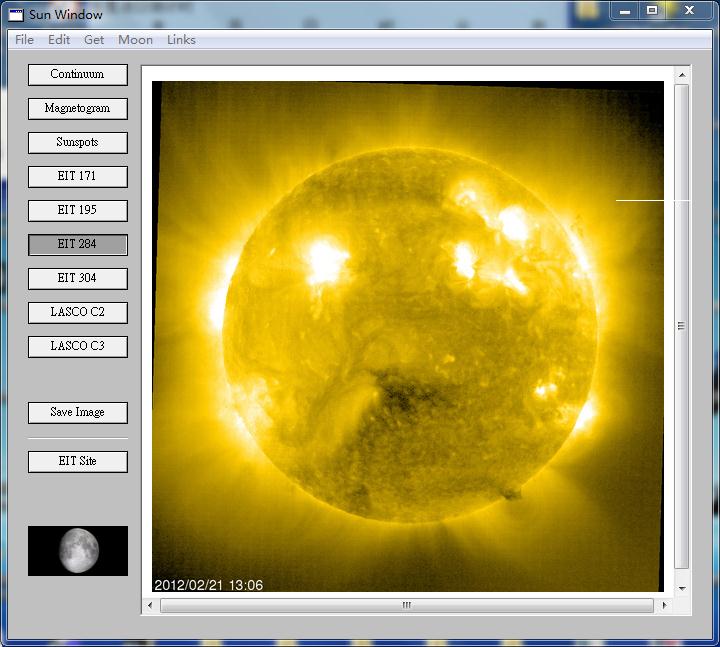Open the Edit menu

click(x=59, y=40)
